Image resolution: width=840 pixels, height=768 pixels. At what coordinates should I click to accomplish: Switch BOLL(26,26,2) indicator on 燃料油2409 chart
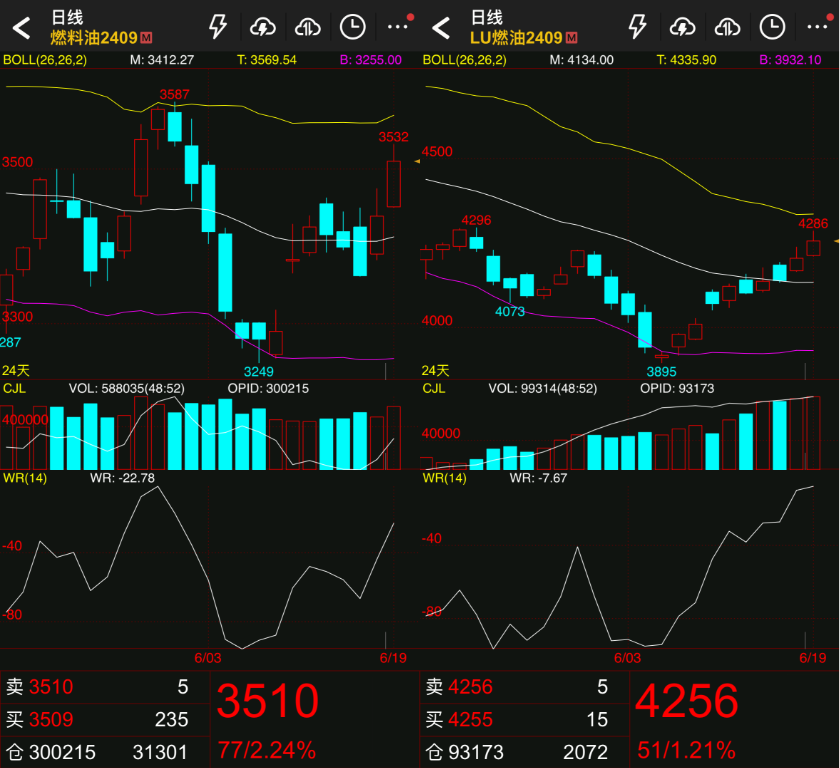coord(45,60)
